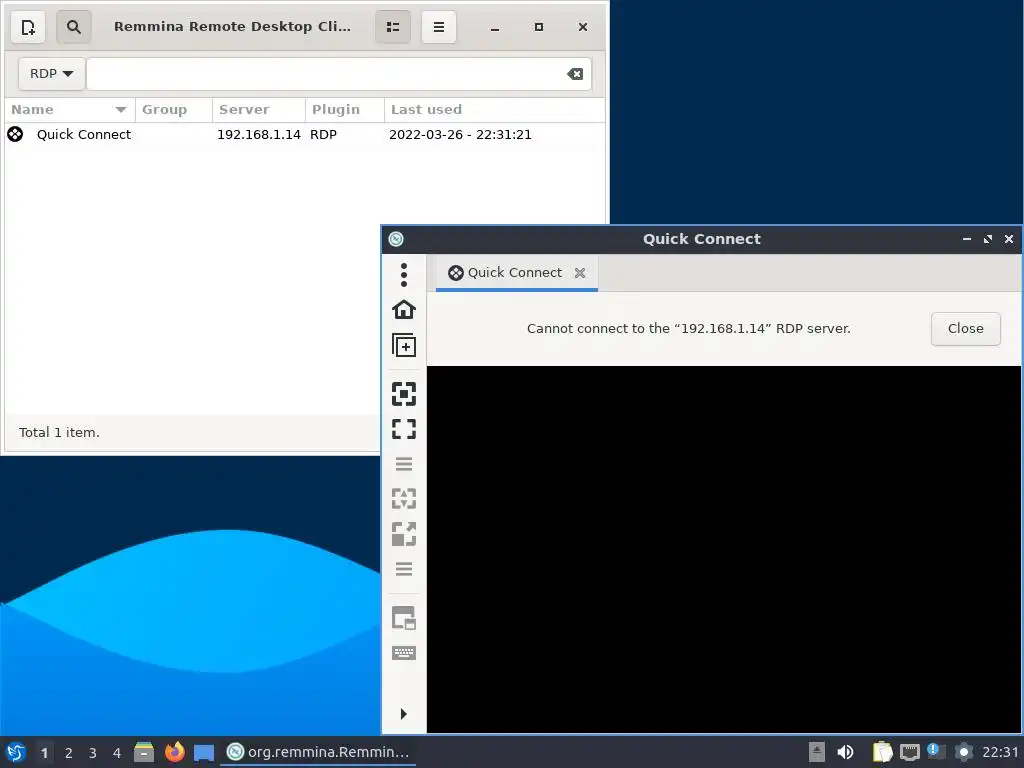The height and width of the screenshot is (768, 1024).
Task: Sort by the Plugin column header
Action: click(345, 110)
